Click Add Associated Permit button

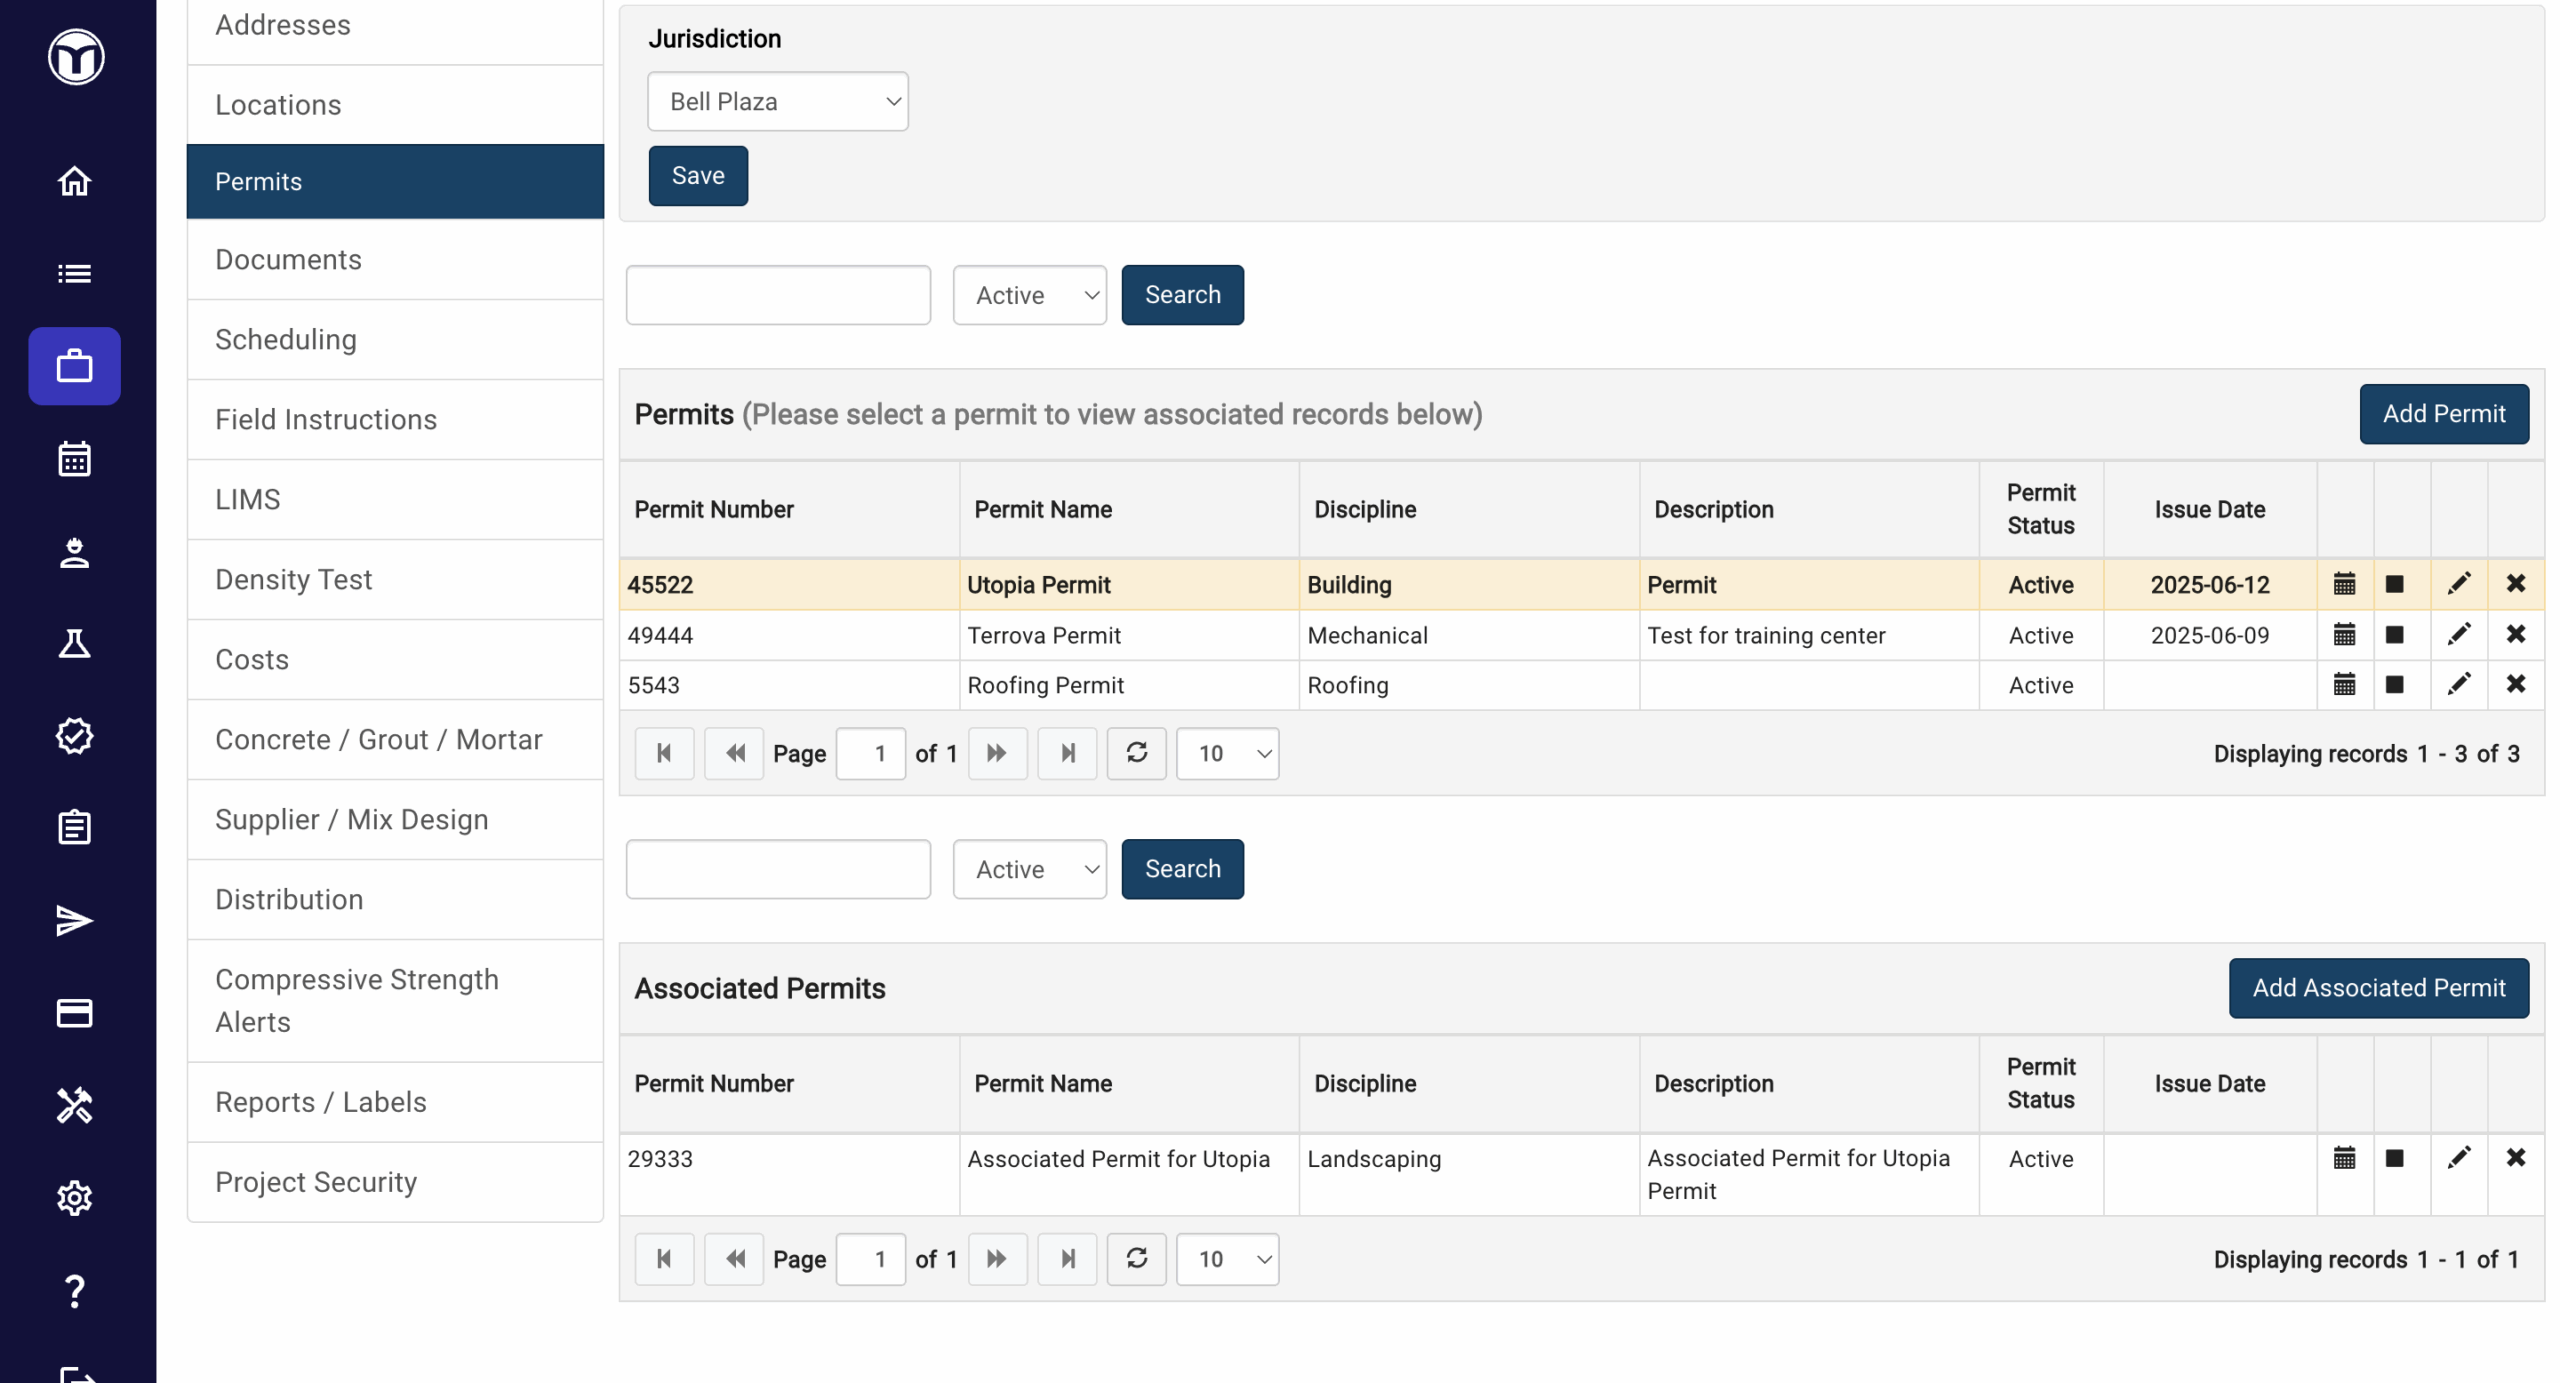point(2378,987)
